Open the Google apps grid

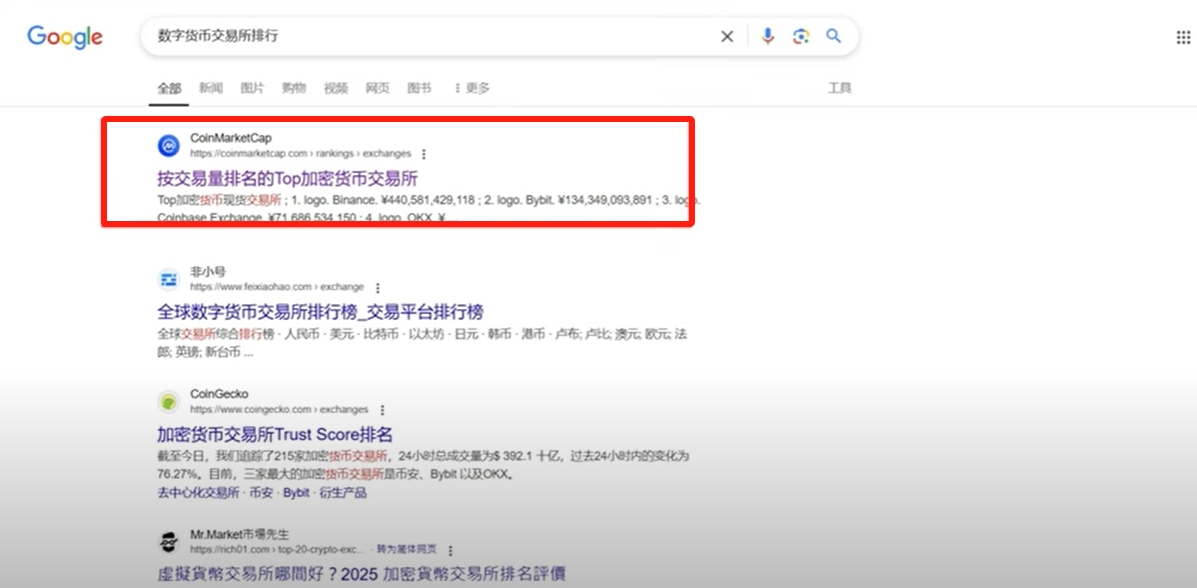[1183, 37]
